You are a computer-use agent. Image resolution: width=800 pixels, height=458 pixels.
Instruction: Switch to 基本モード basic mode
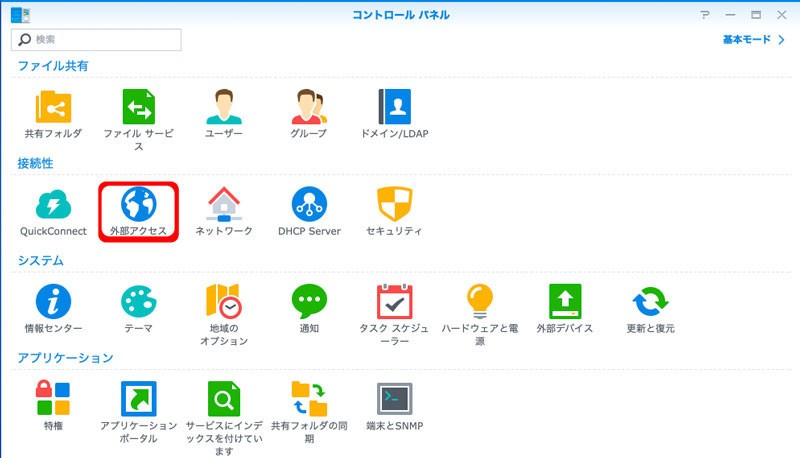point(753,39)
